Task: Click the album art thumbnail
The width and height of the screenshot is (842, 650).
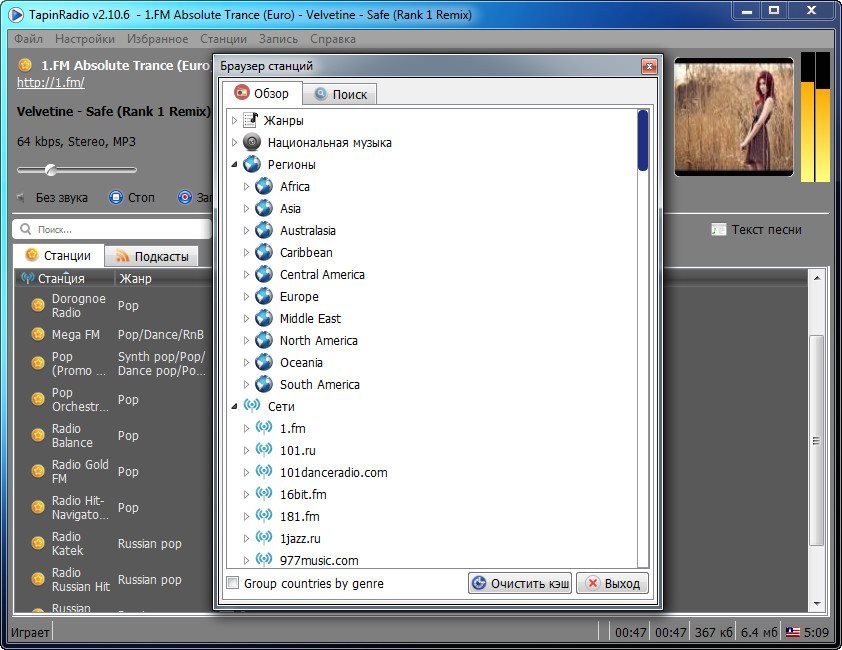Action: 733,117
